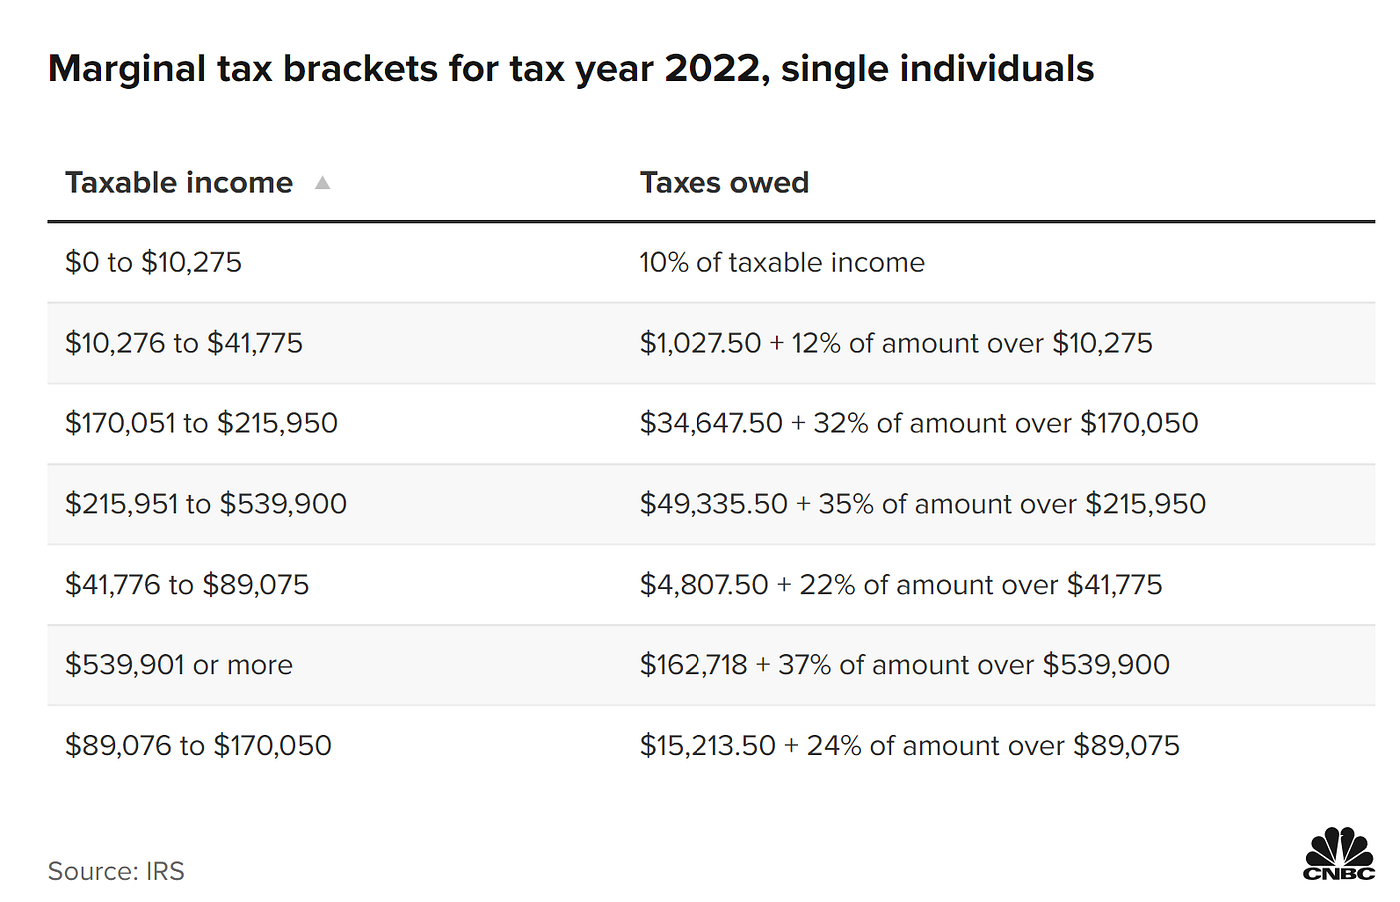The image size is (1400, 902).
Task: Toggle the sort arrow beside Taxable income
Action: click(322, 183)
